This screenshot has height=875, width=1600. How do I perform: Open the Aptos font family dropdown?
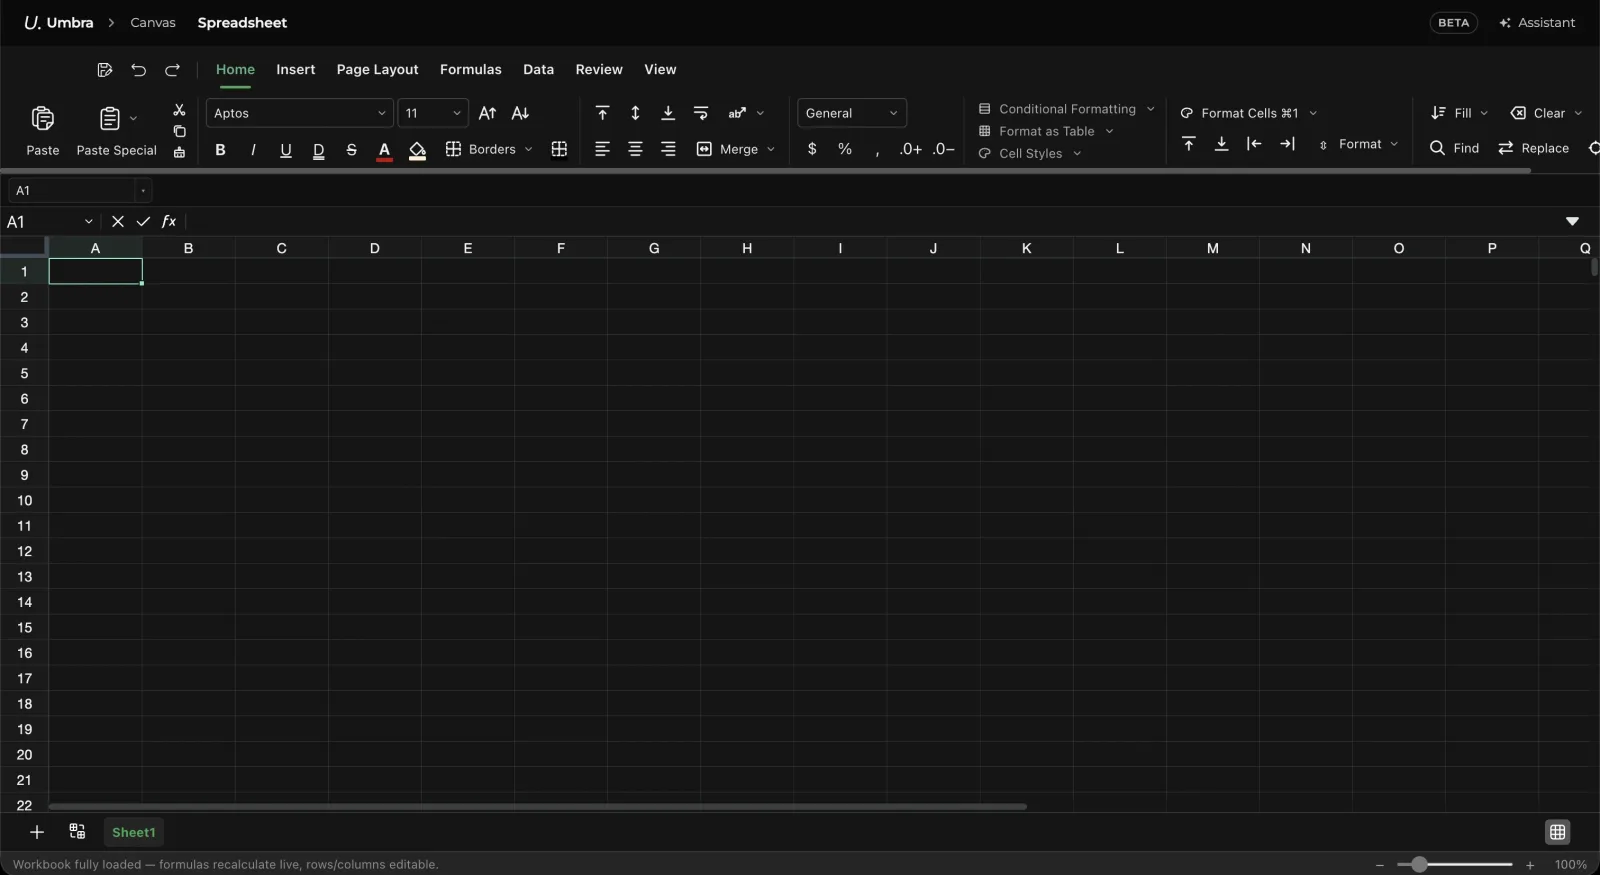pos(300,113)
